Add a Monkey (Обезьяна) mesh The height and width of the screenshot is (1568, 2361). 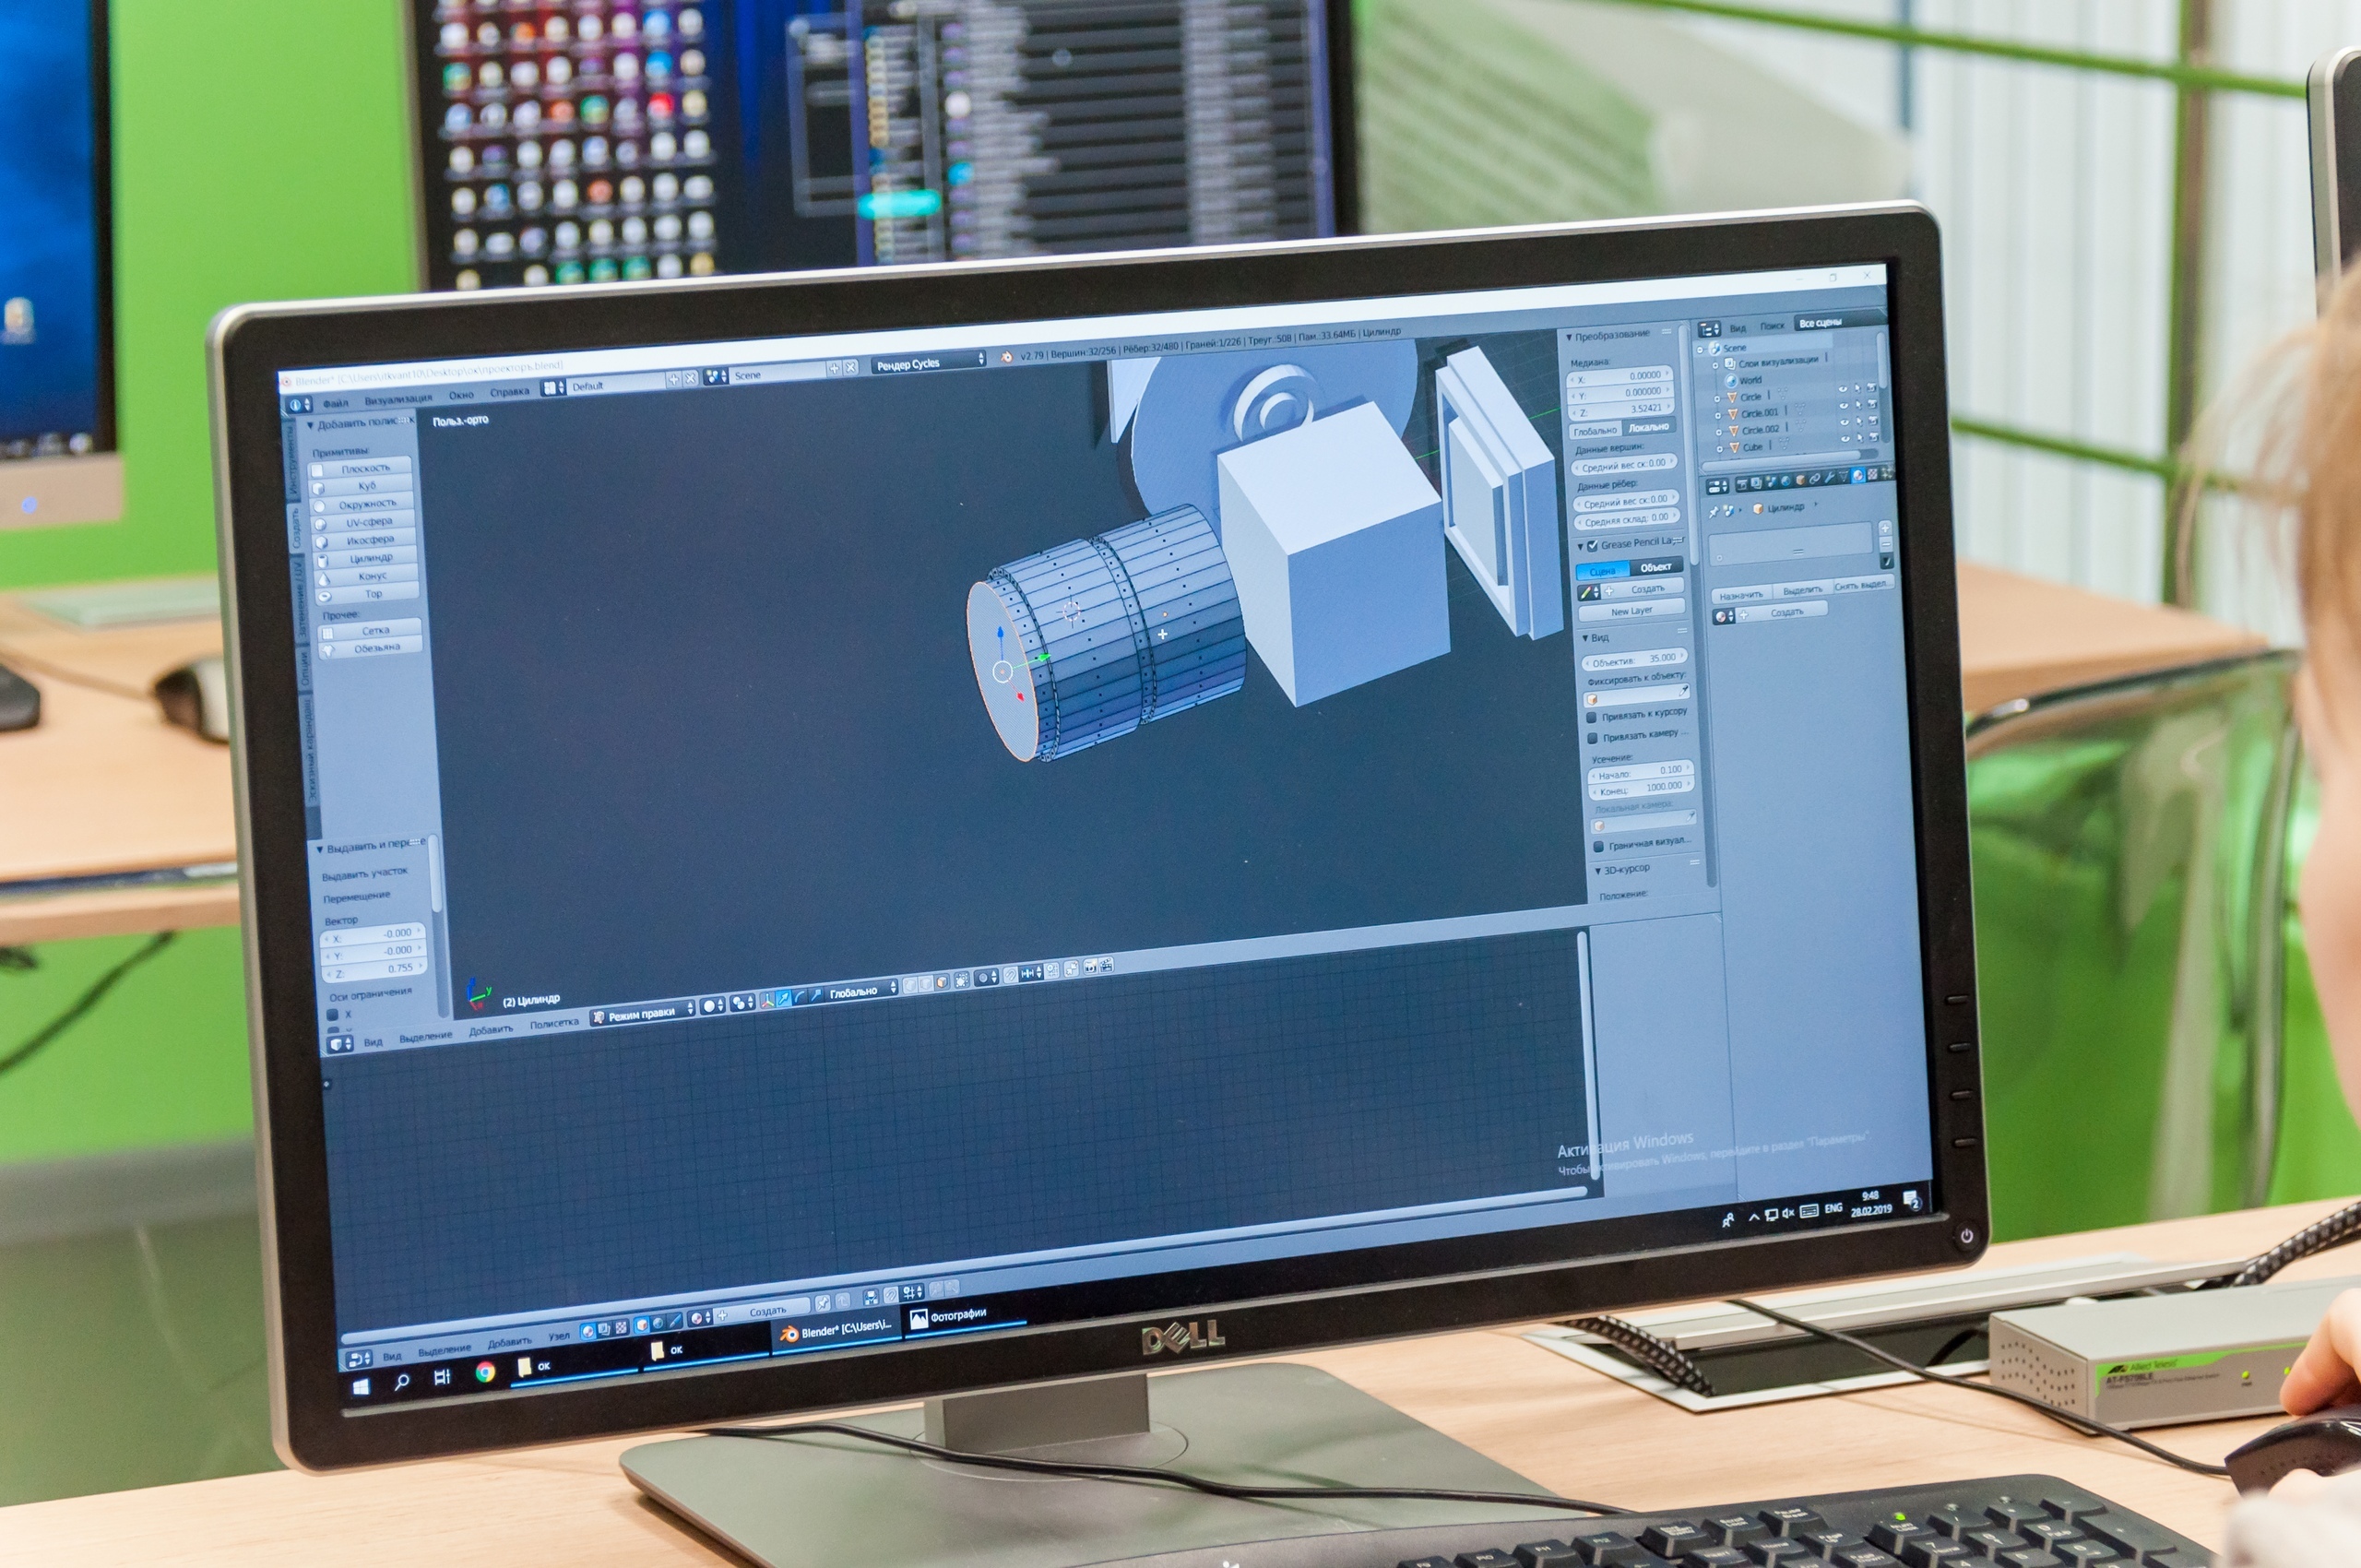click(x=371, y=649)
